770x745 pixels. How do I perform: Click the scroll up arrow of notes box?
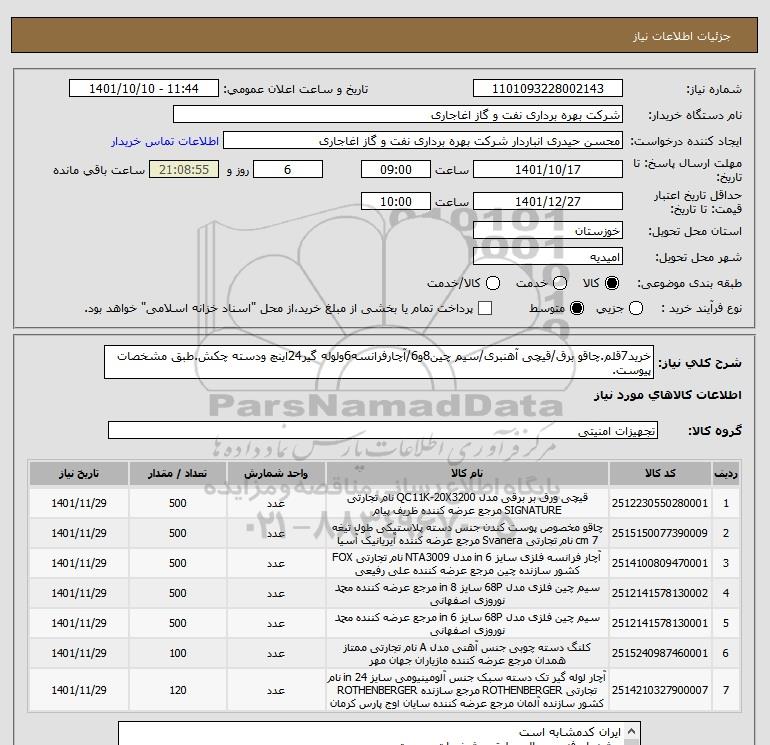coord(633,730)
